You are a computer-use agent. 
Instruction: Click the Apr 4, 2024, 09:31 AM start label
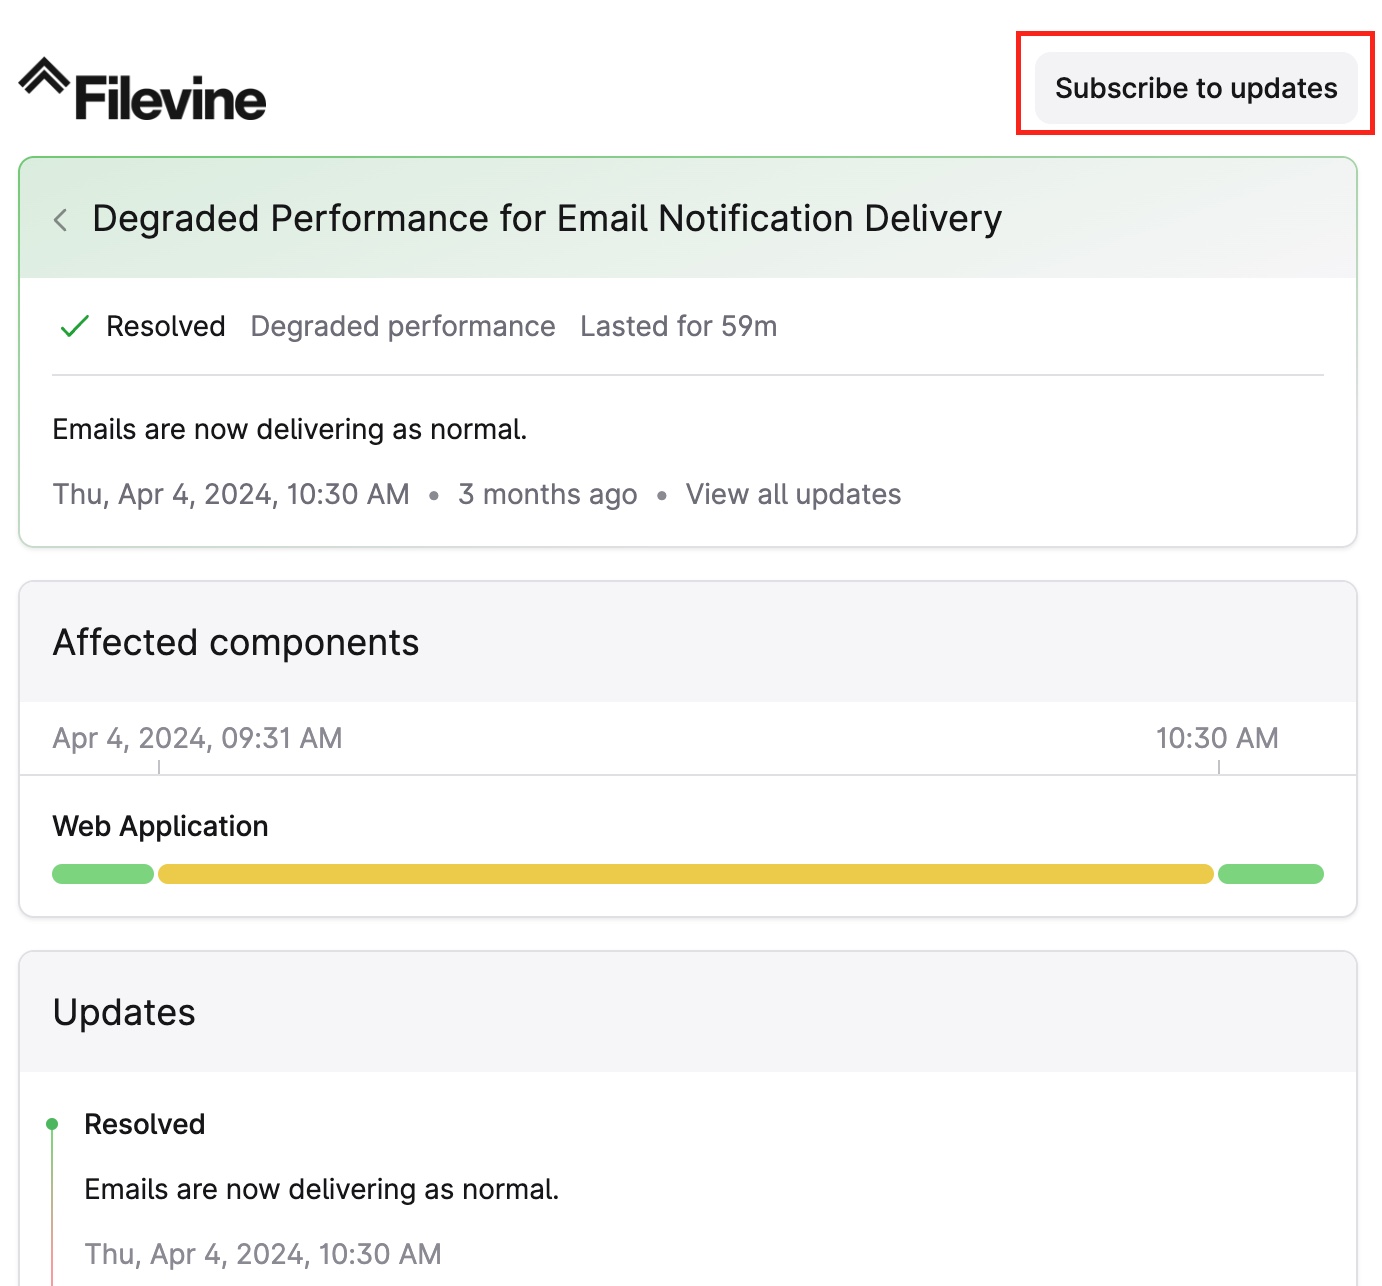pyautogui.click(x=197, y=738)
